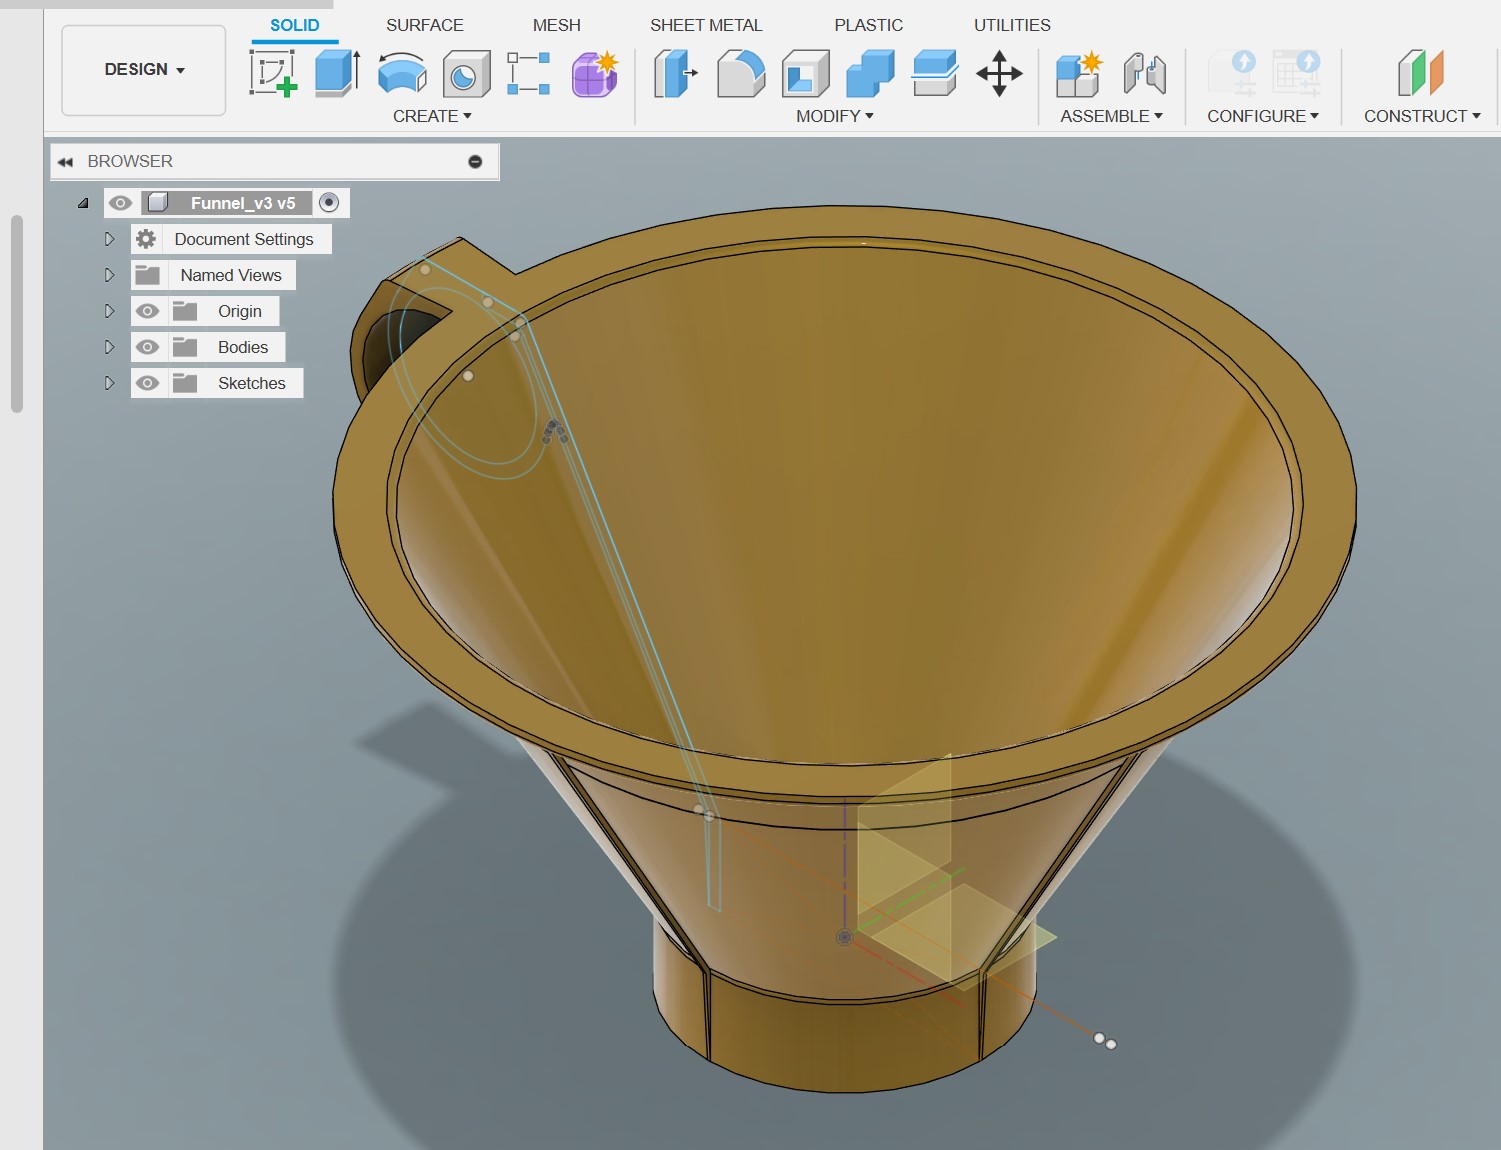Open the DESIGN workspace switcher

(x=143, y=70)
